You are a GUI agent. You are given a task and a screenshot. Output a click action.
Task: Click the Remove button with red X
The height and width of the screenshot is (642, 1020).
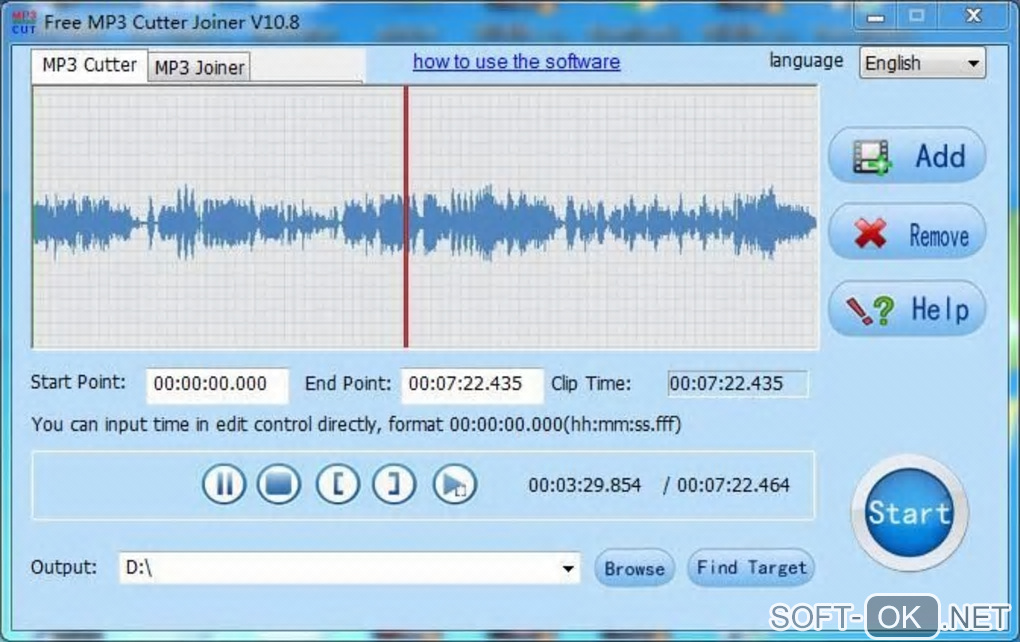click(907, 232)
